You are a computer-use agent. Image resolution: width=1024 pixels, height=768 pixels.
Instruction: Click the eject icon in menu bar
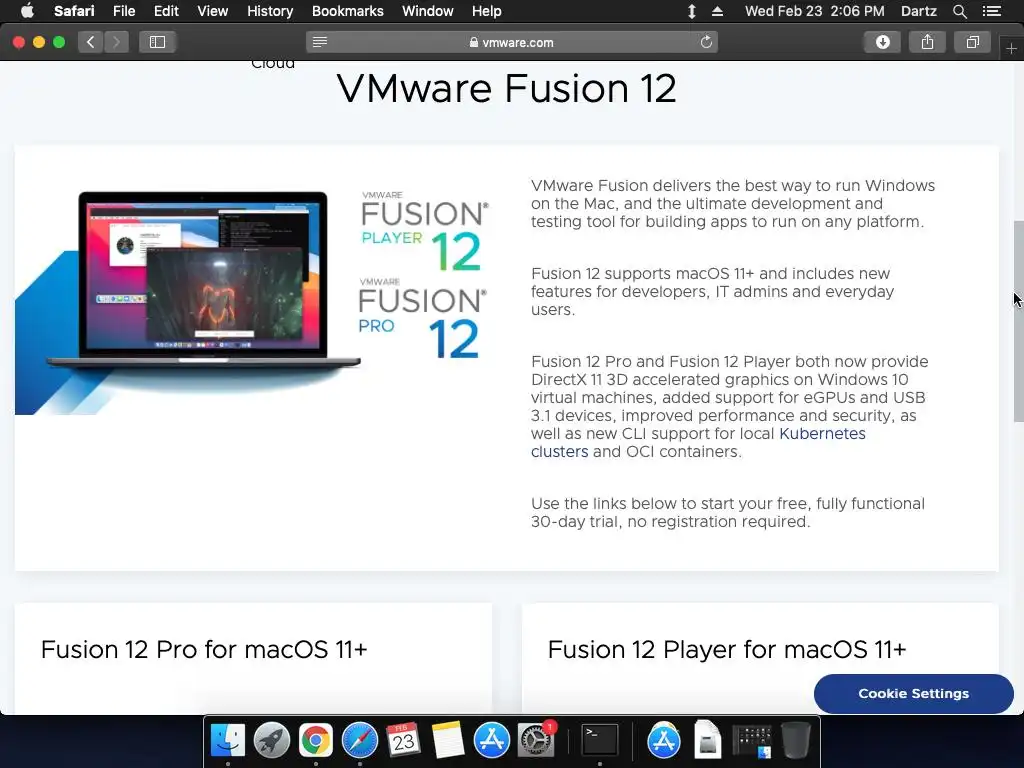717,11
